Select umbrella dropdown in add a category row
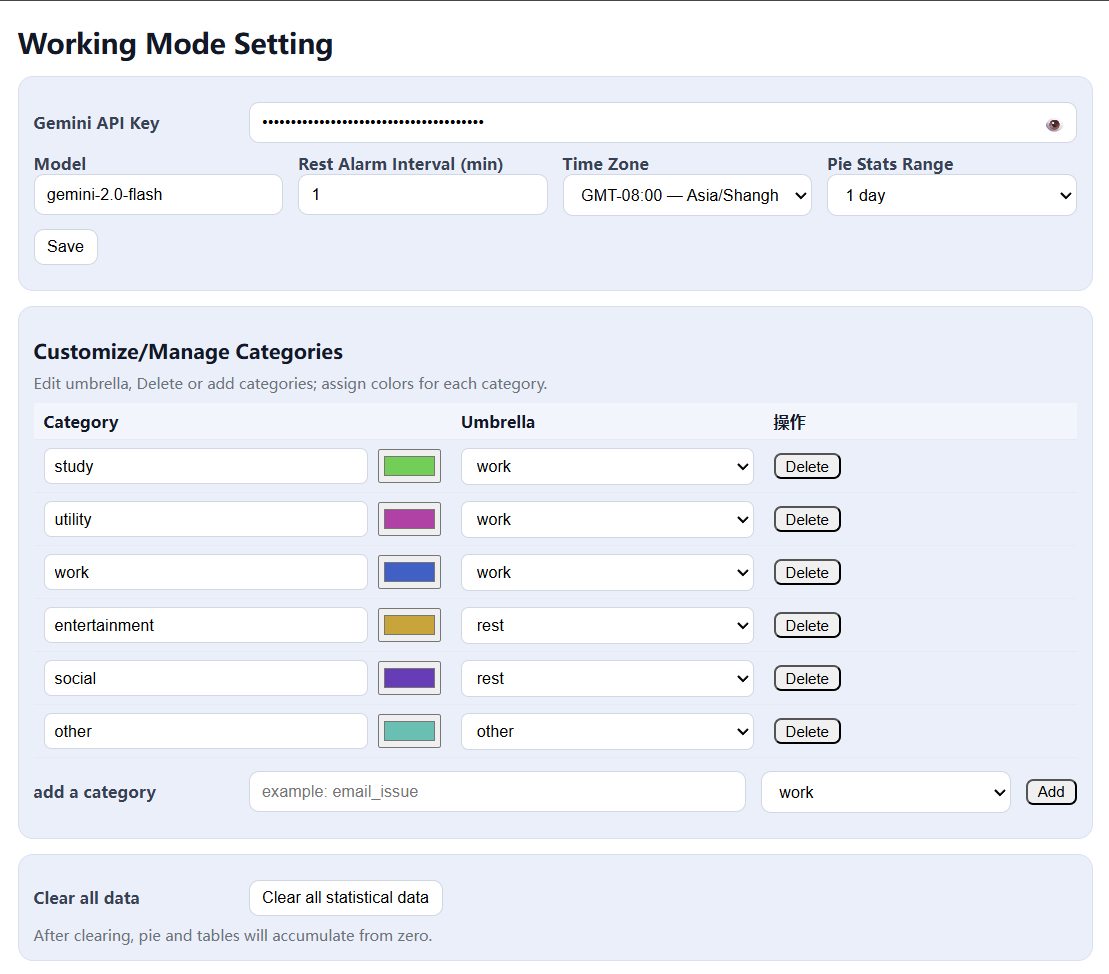This screenshot has height=974, width=1109. 886,792
